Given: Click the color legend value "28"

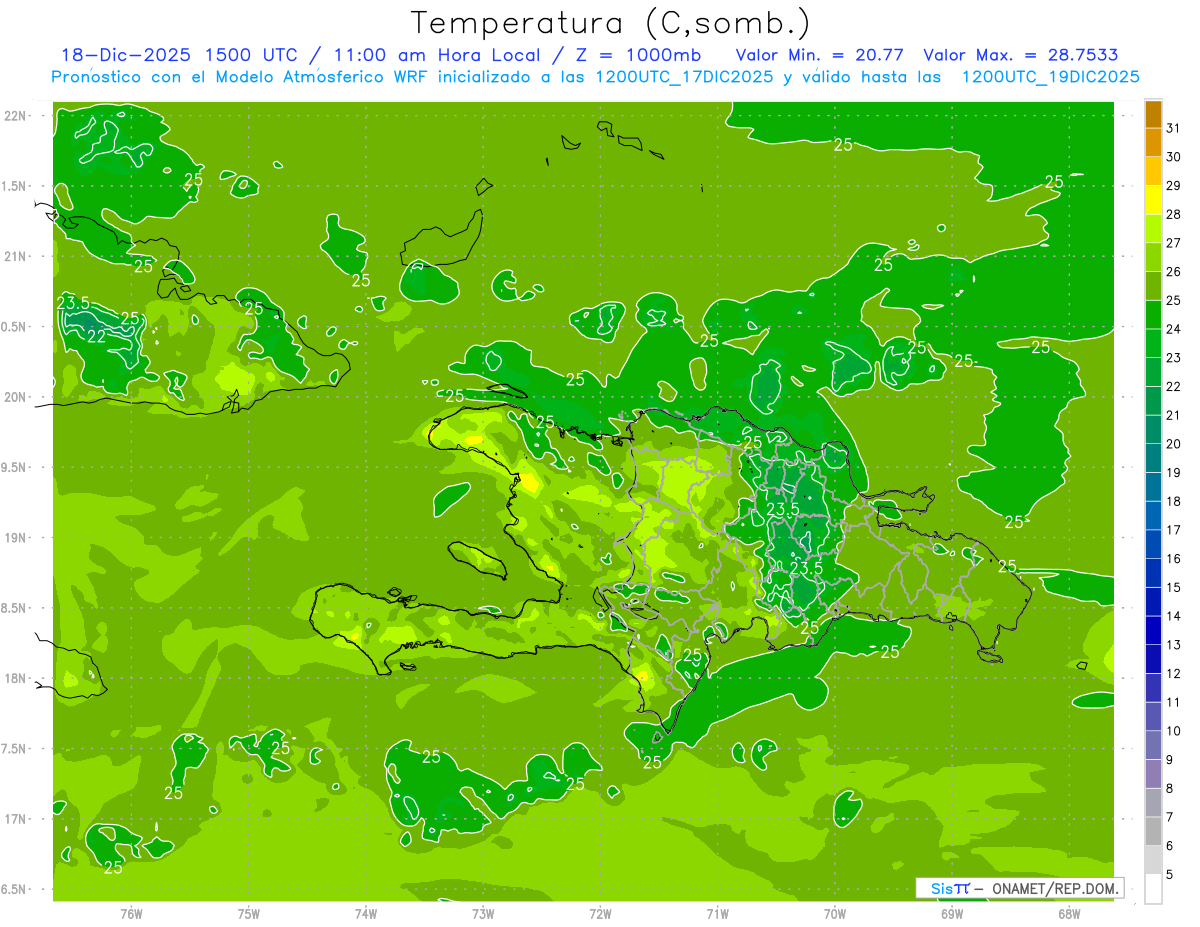Looking at the screenshot, I should 1174,214.
